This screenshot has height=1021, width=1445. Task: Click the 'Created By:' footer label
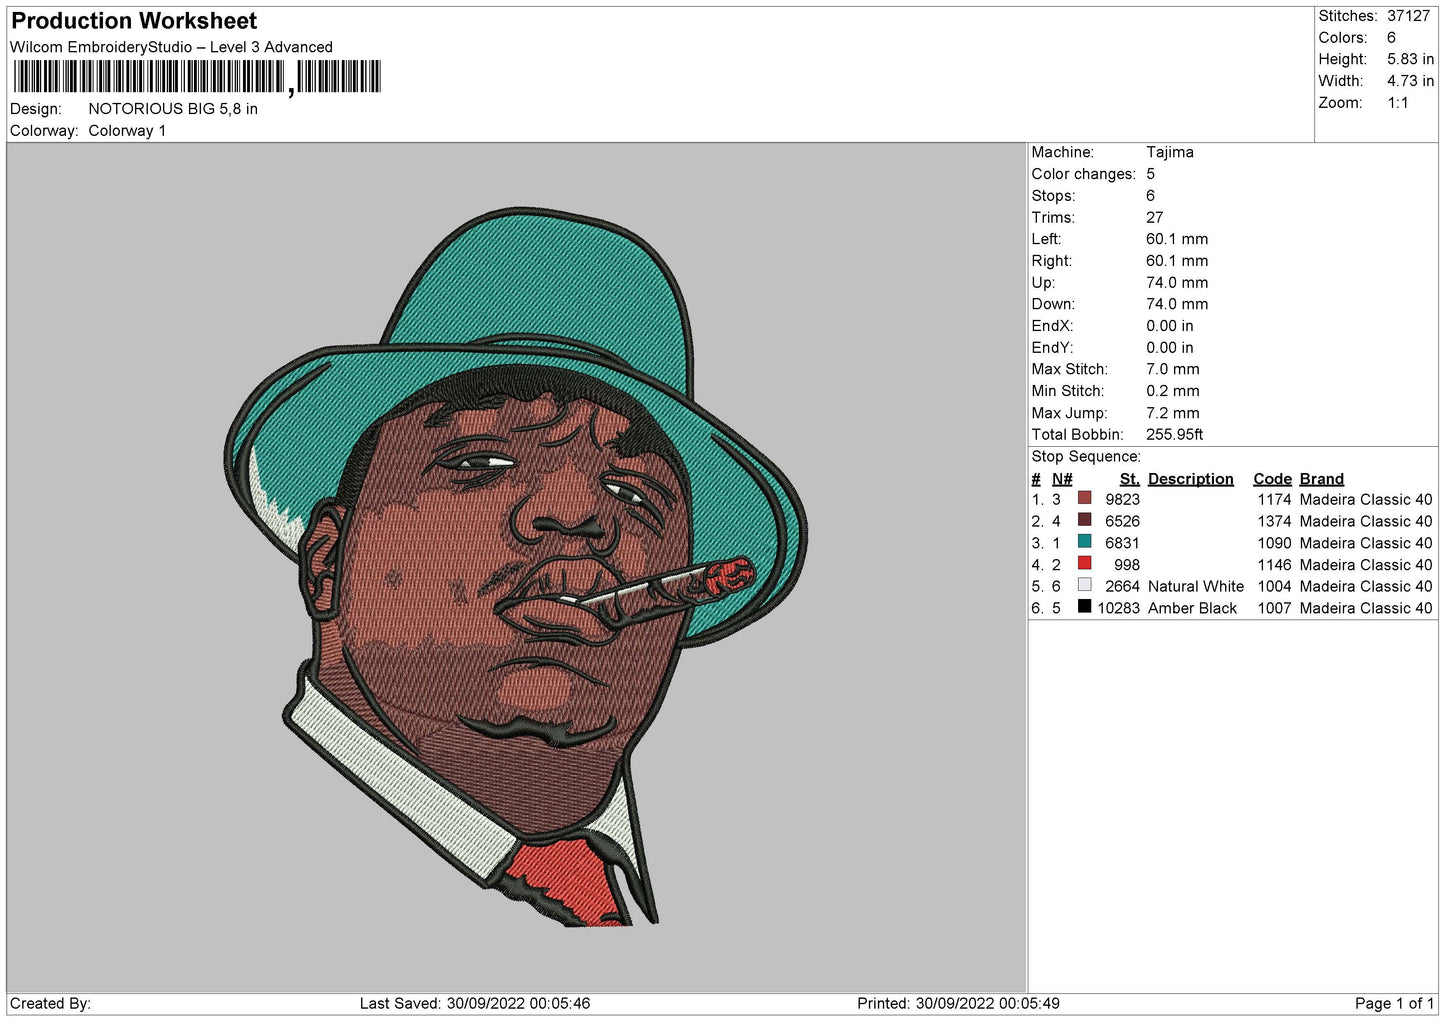coord(50,1003)
